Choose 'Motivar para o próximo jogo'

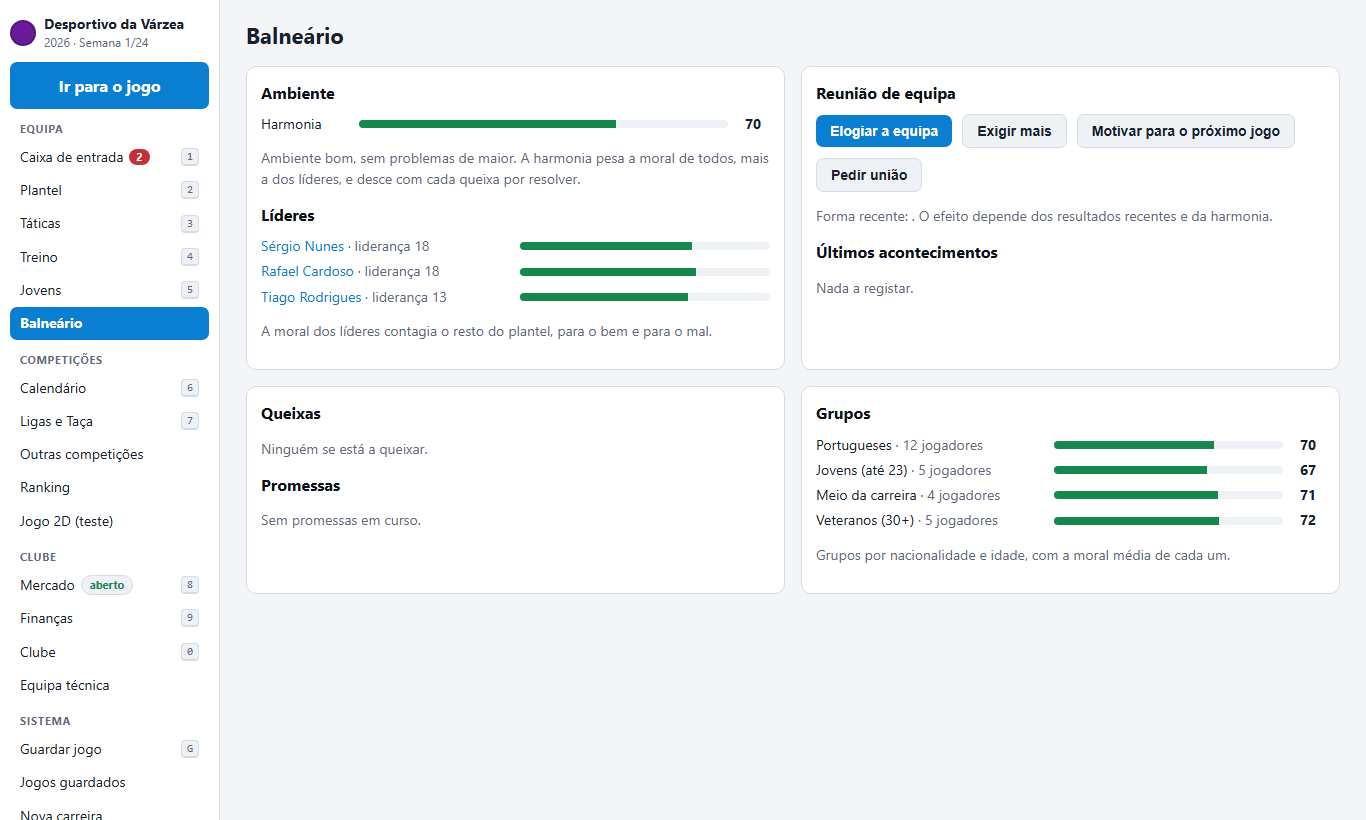point(1185,131)
